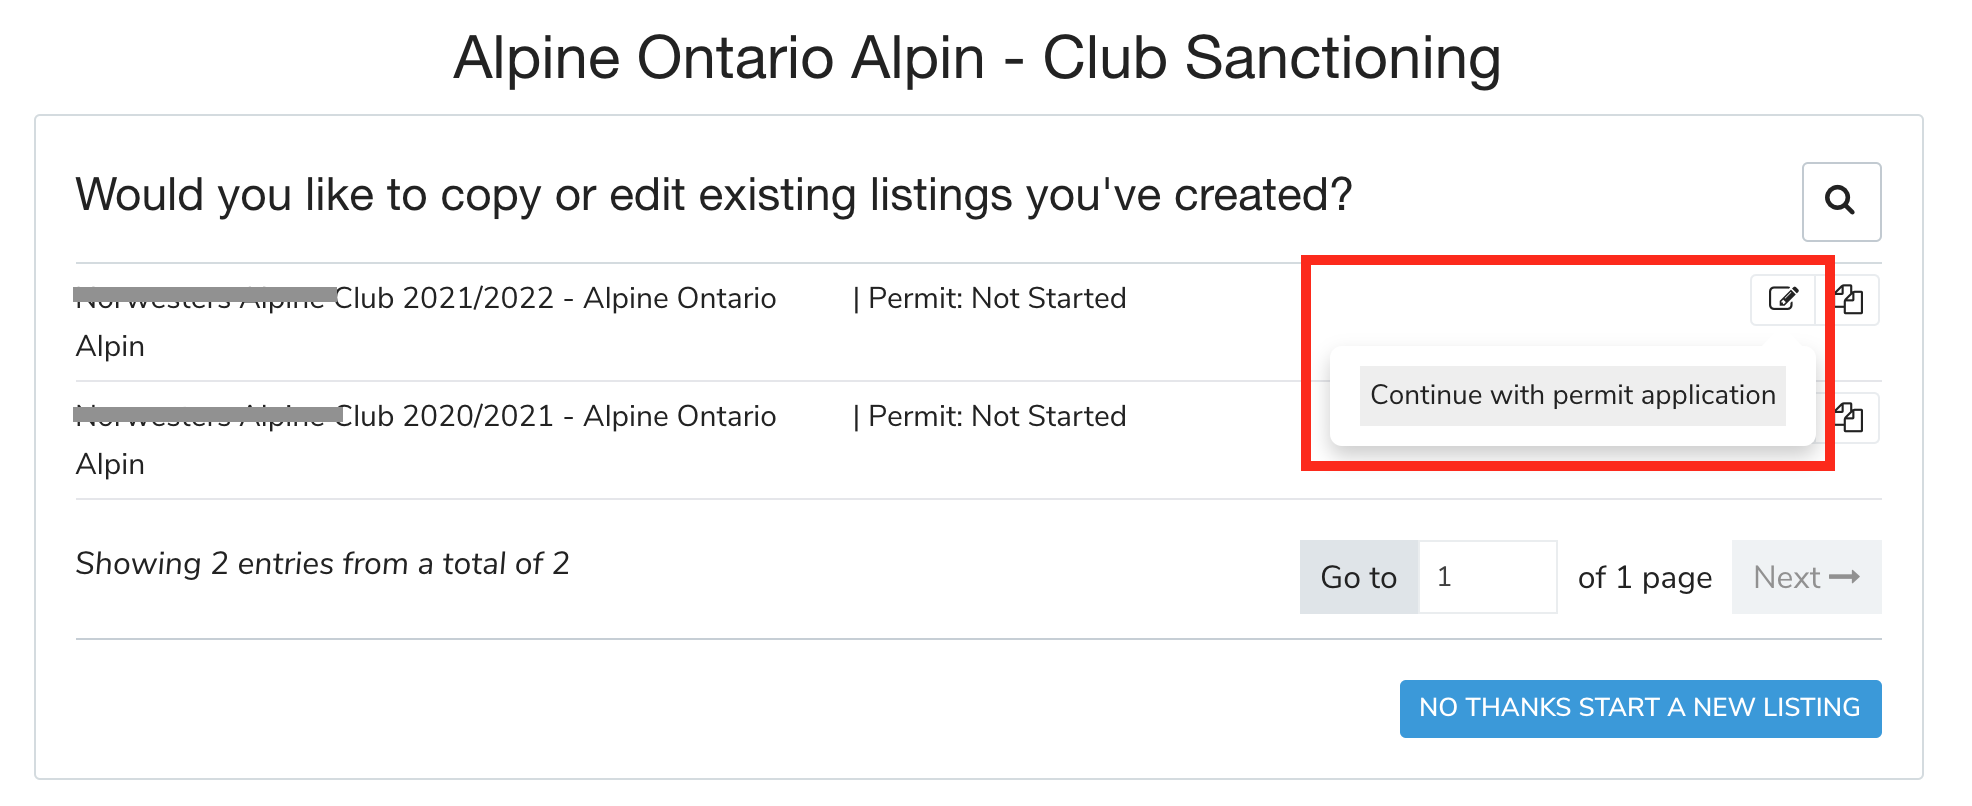Click the Showing 2 entries text
1972x806 pixels.
(322, 564)
